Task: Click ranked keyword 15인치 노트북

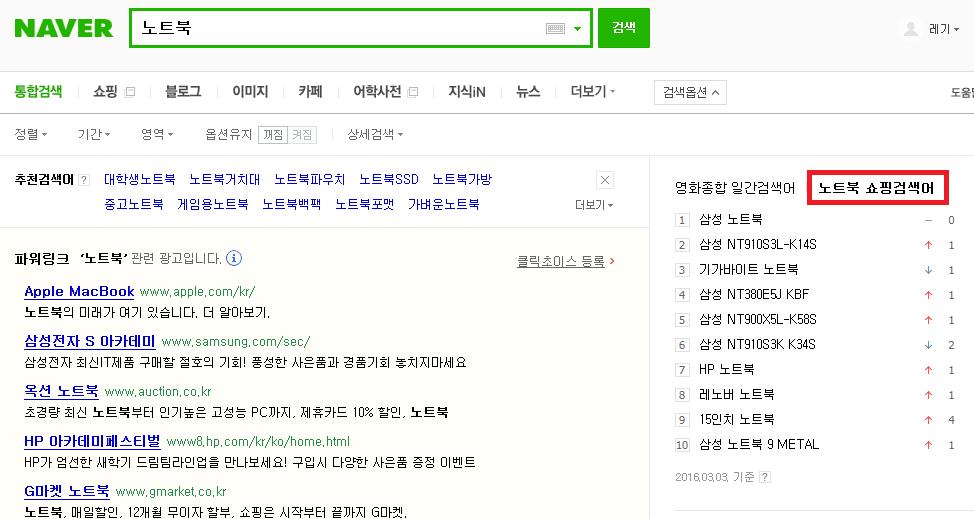Action: (736, 419)
